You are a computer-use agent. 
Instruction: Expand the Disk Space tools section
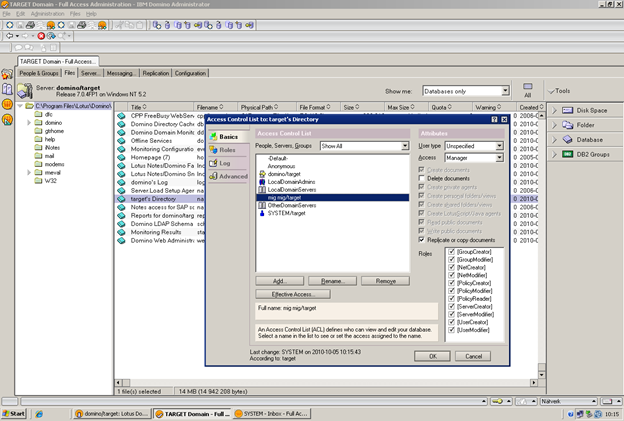pyautogui.click(x=554, y=110)
